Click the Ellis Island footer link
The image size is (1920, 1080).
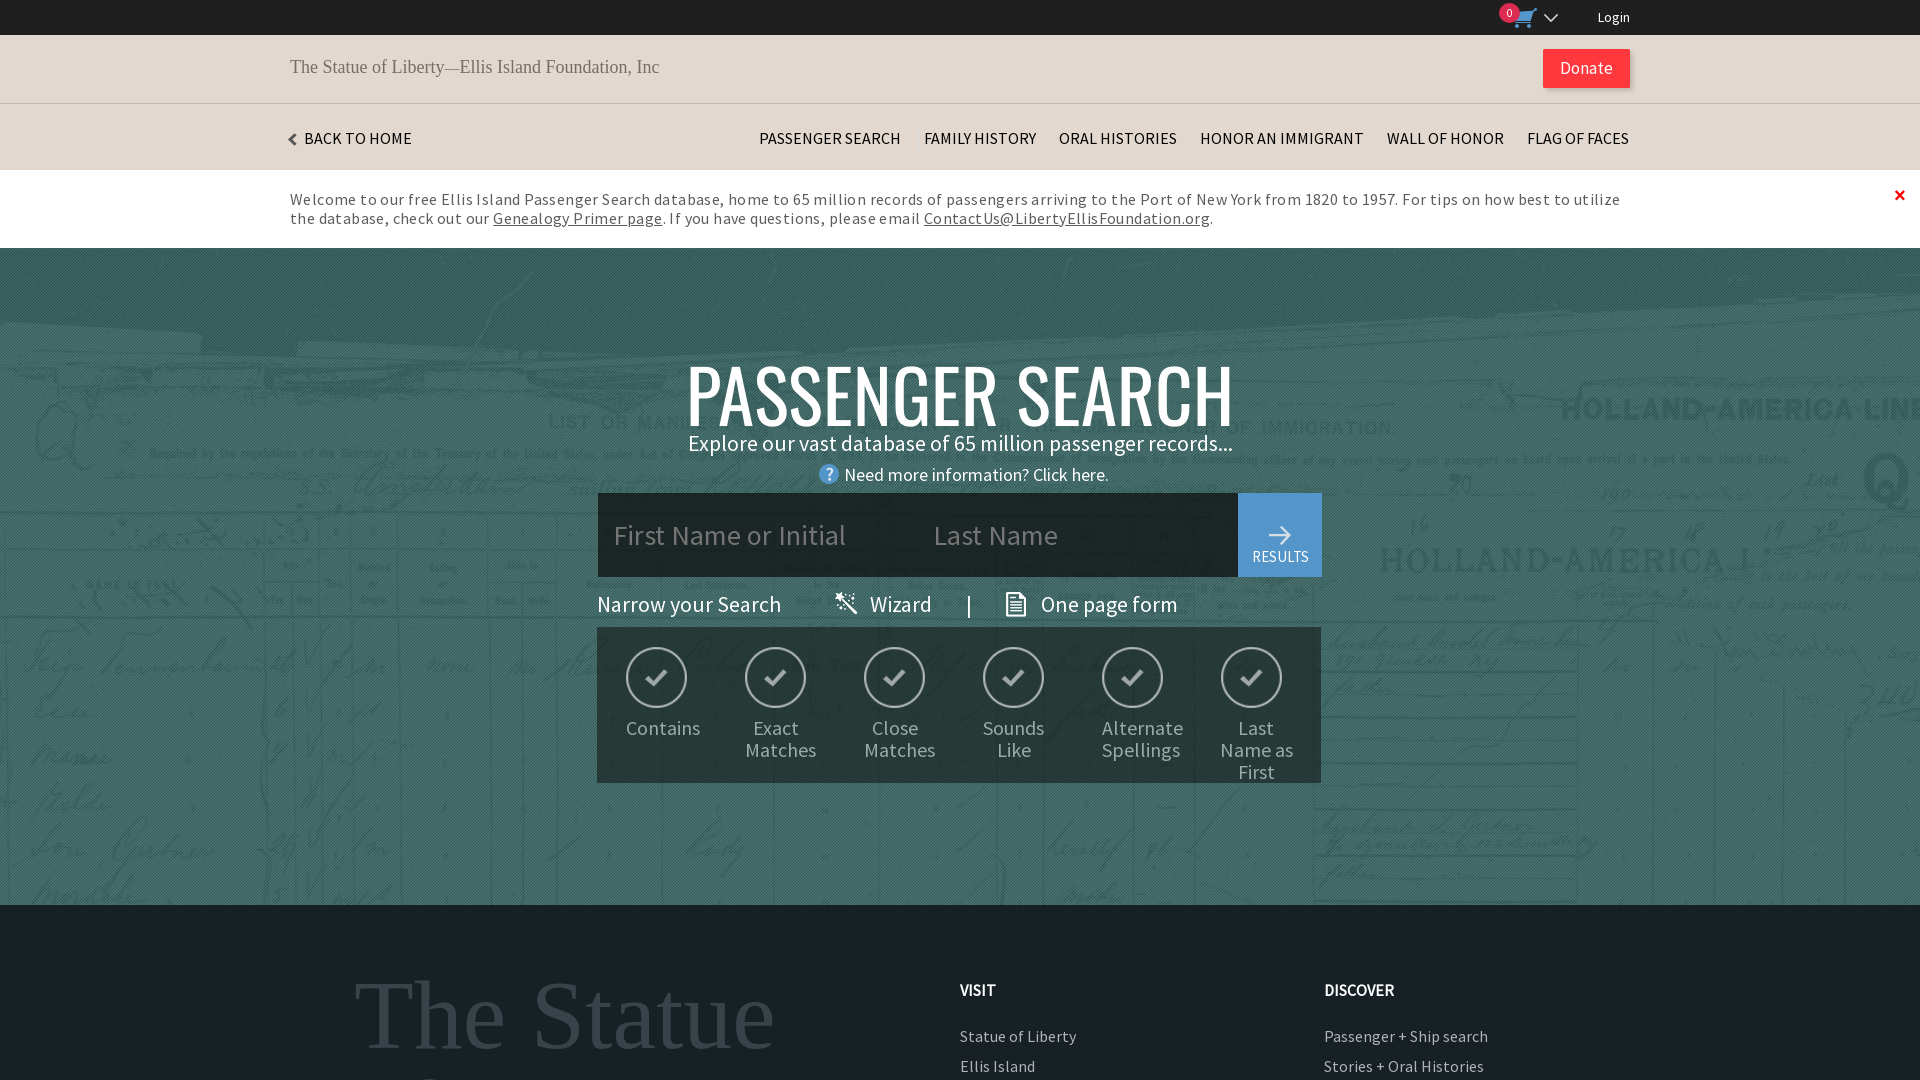[997, 1066]
